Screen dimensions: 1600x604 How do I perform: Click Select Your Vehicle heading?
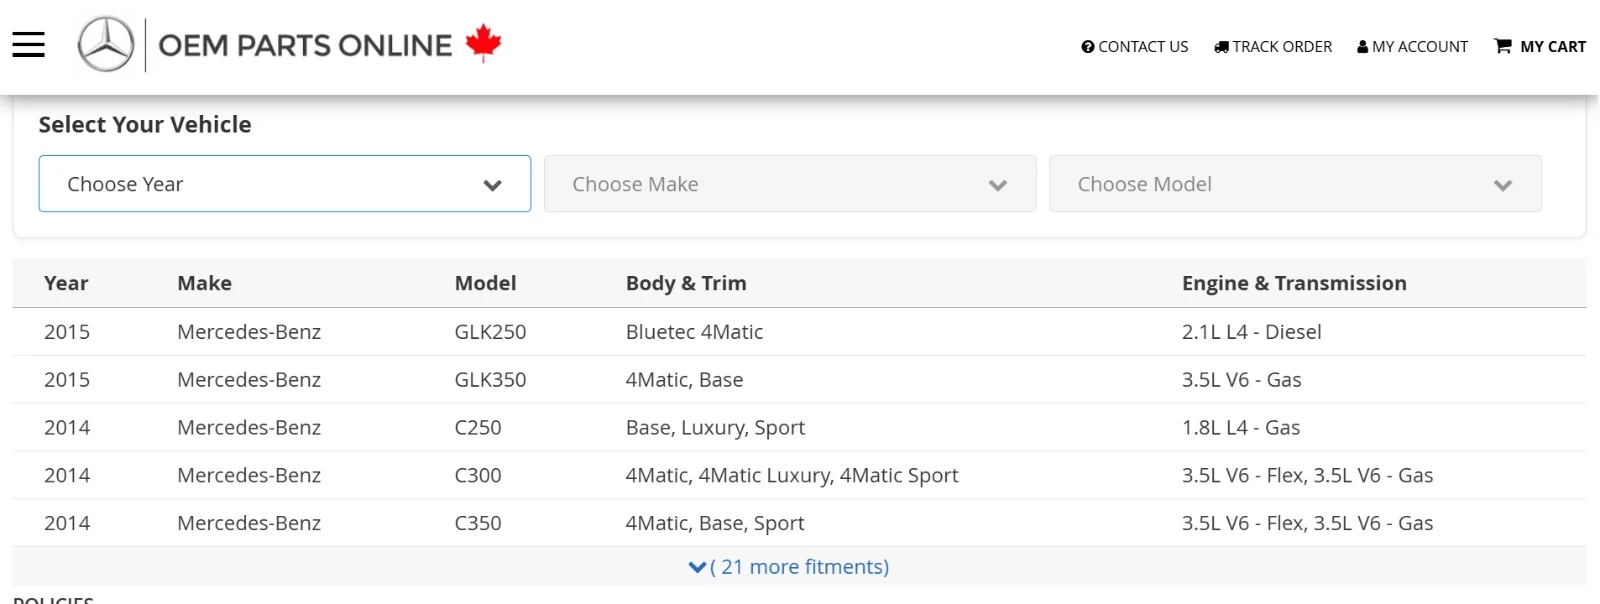point(145,124)
